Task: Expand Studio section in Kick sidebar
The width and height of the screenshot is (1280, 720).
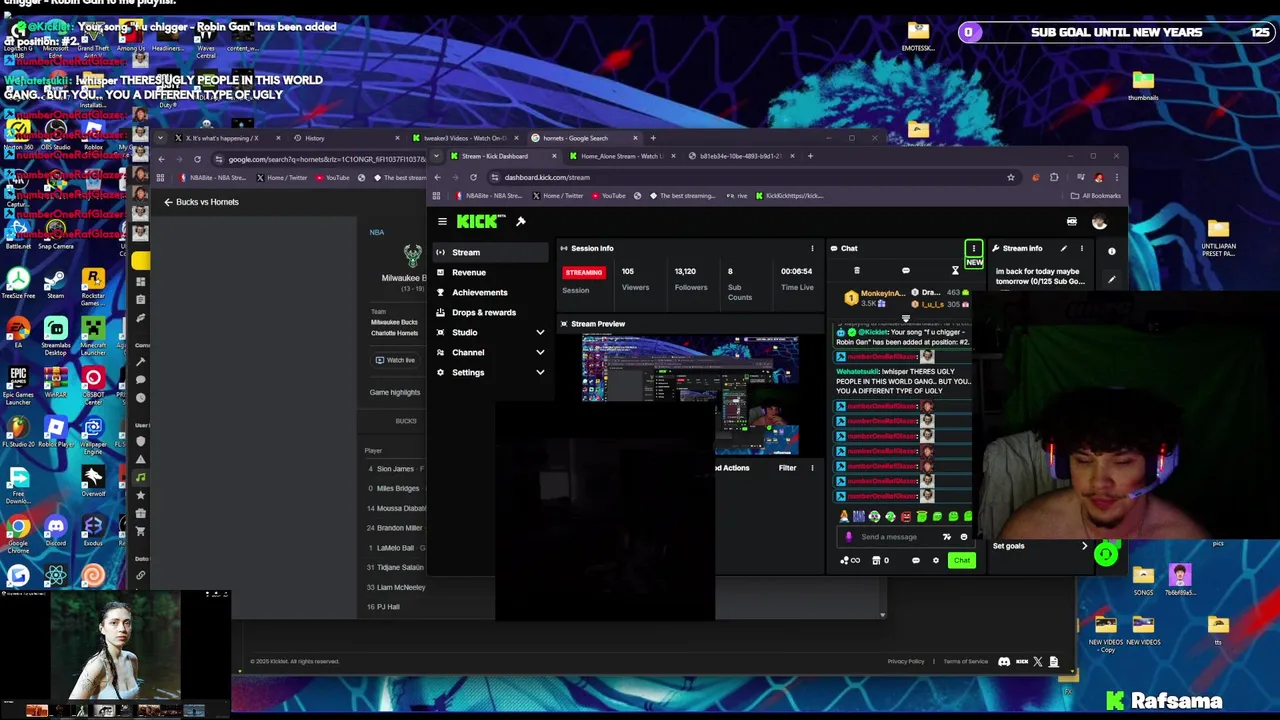Action: point(540,332)
